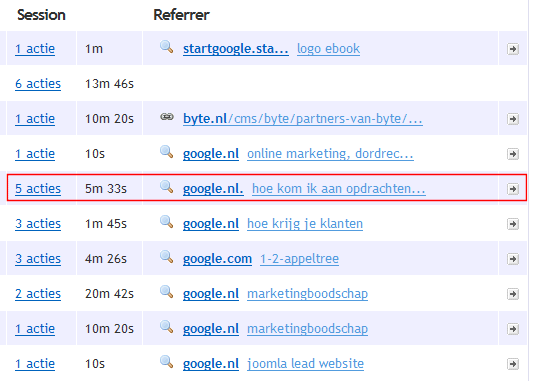Click hoe kom ik aan opdrachten search term
Screen dimensions: 546x381
coord(339,189)
